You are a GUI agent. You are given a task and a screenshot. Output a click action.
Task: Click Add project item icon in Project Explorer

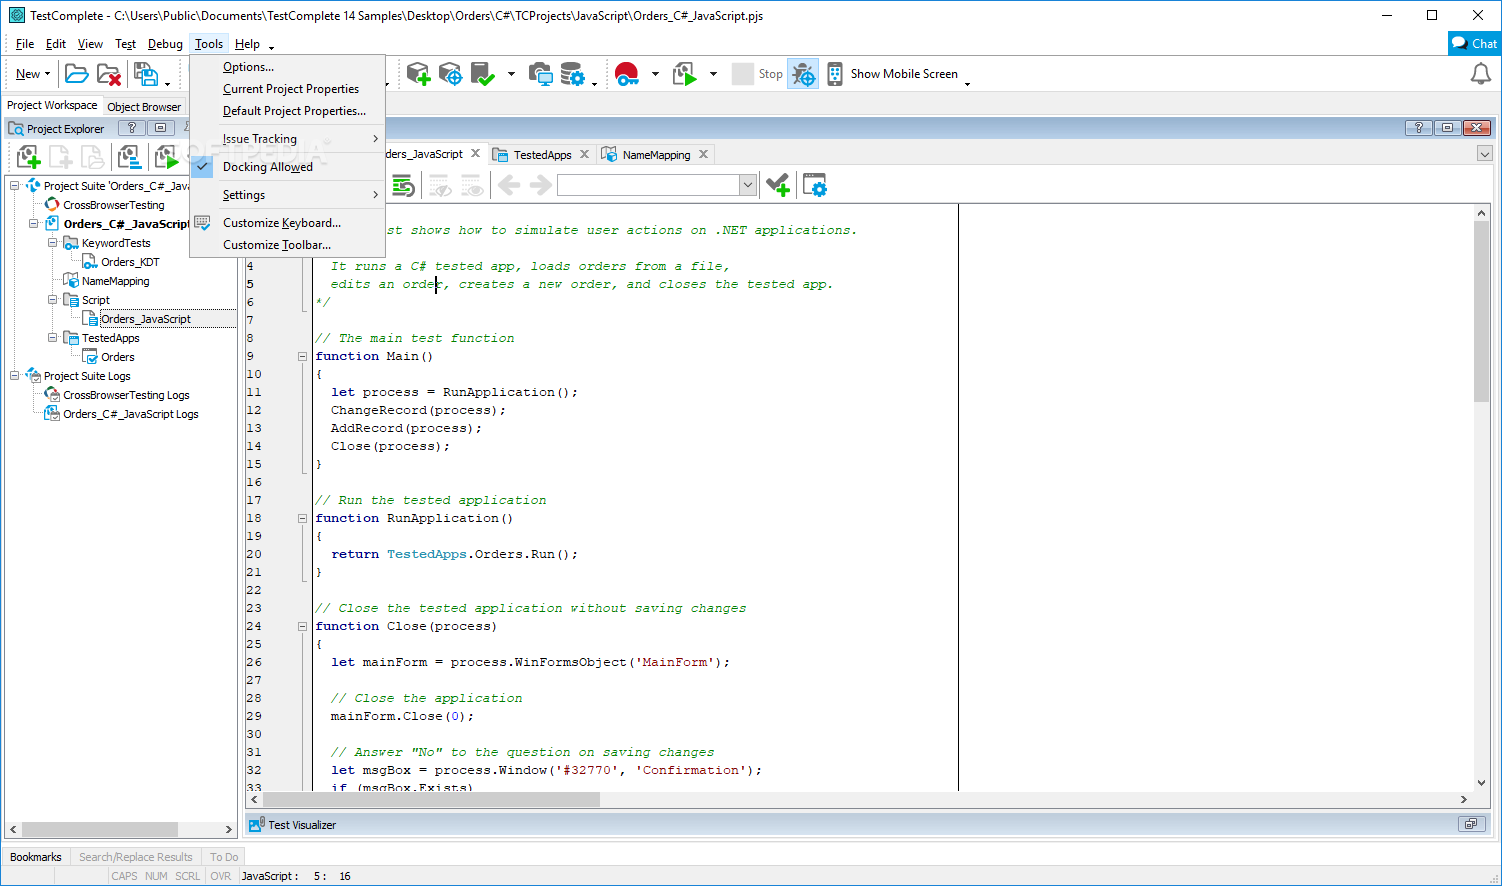coord(28,157)
